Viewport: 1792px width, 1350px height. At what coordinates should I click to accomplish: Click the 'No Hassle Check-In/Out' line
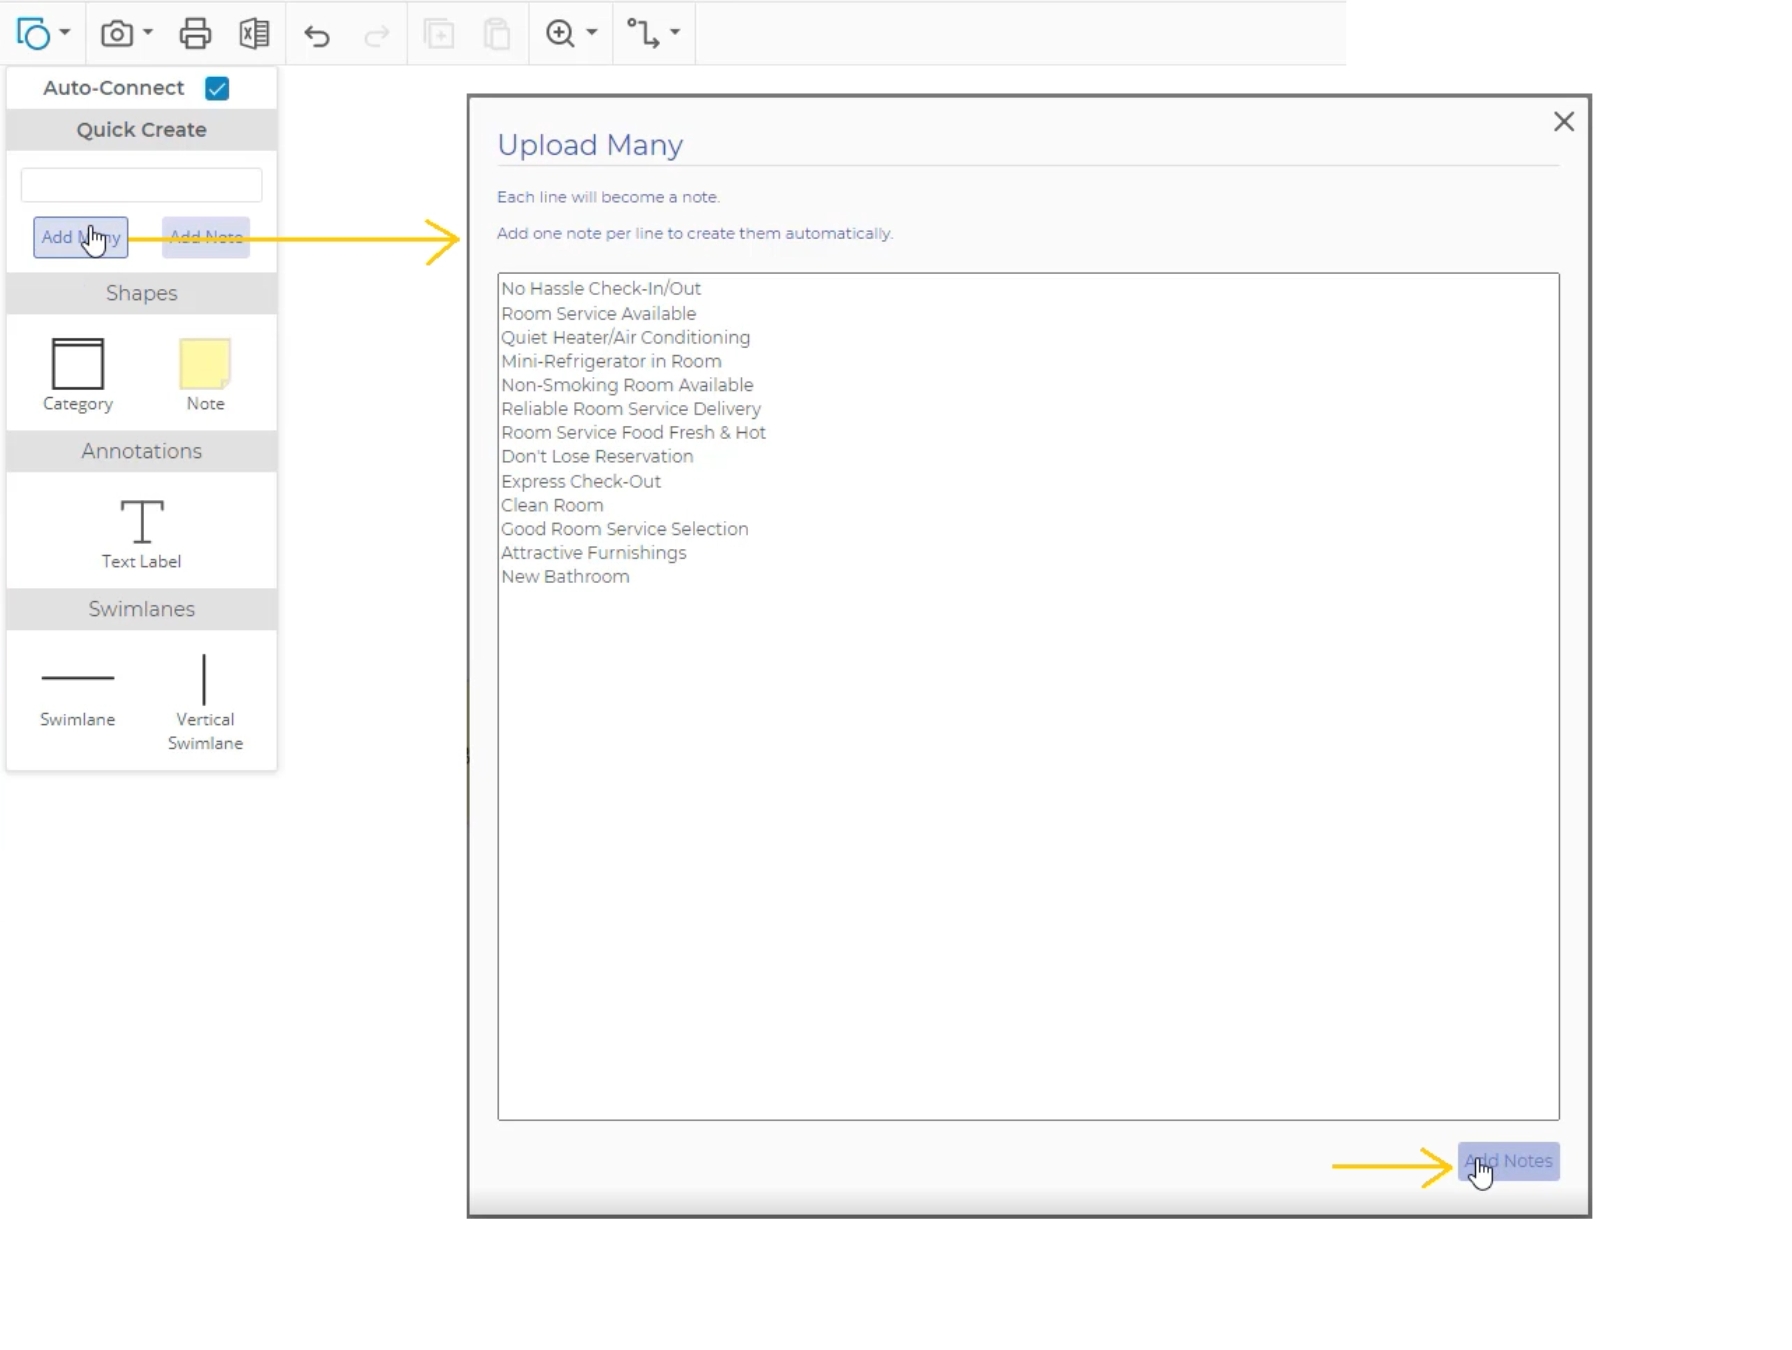pos(601,288)
